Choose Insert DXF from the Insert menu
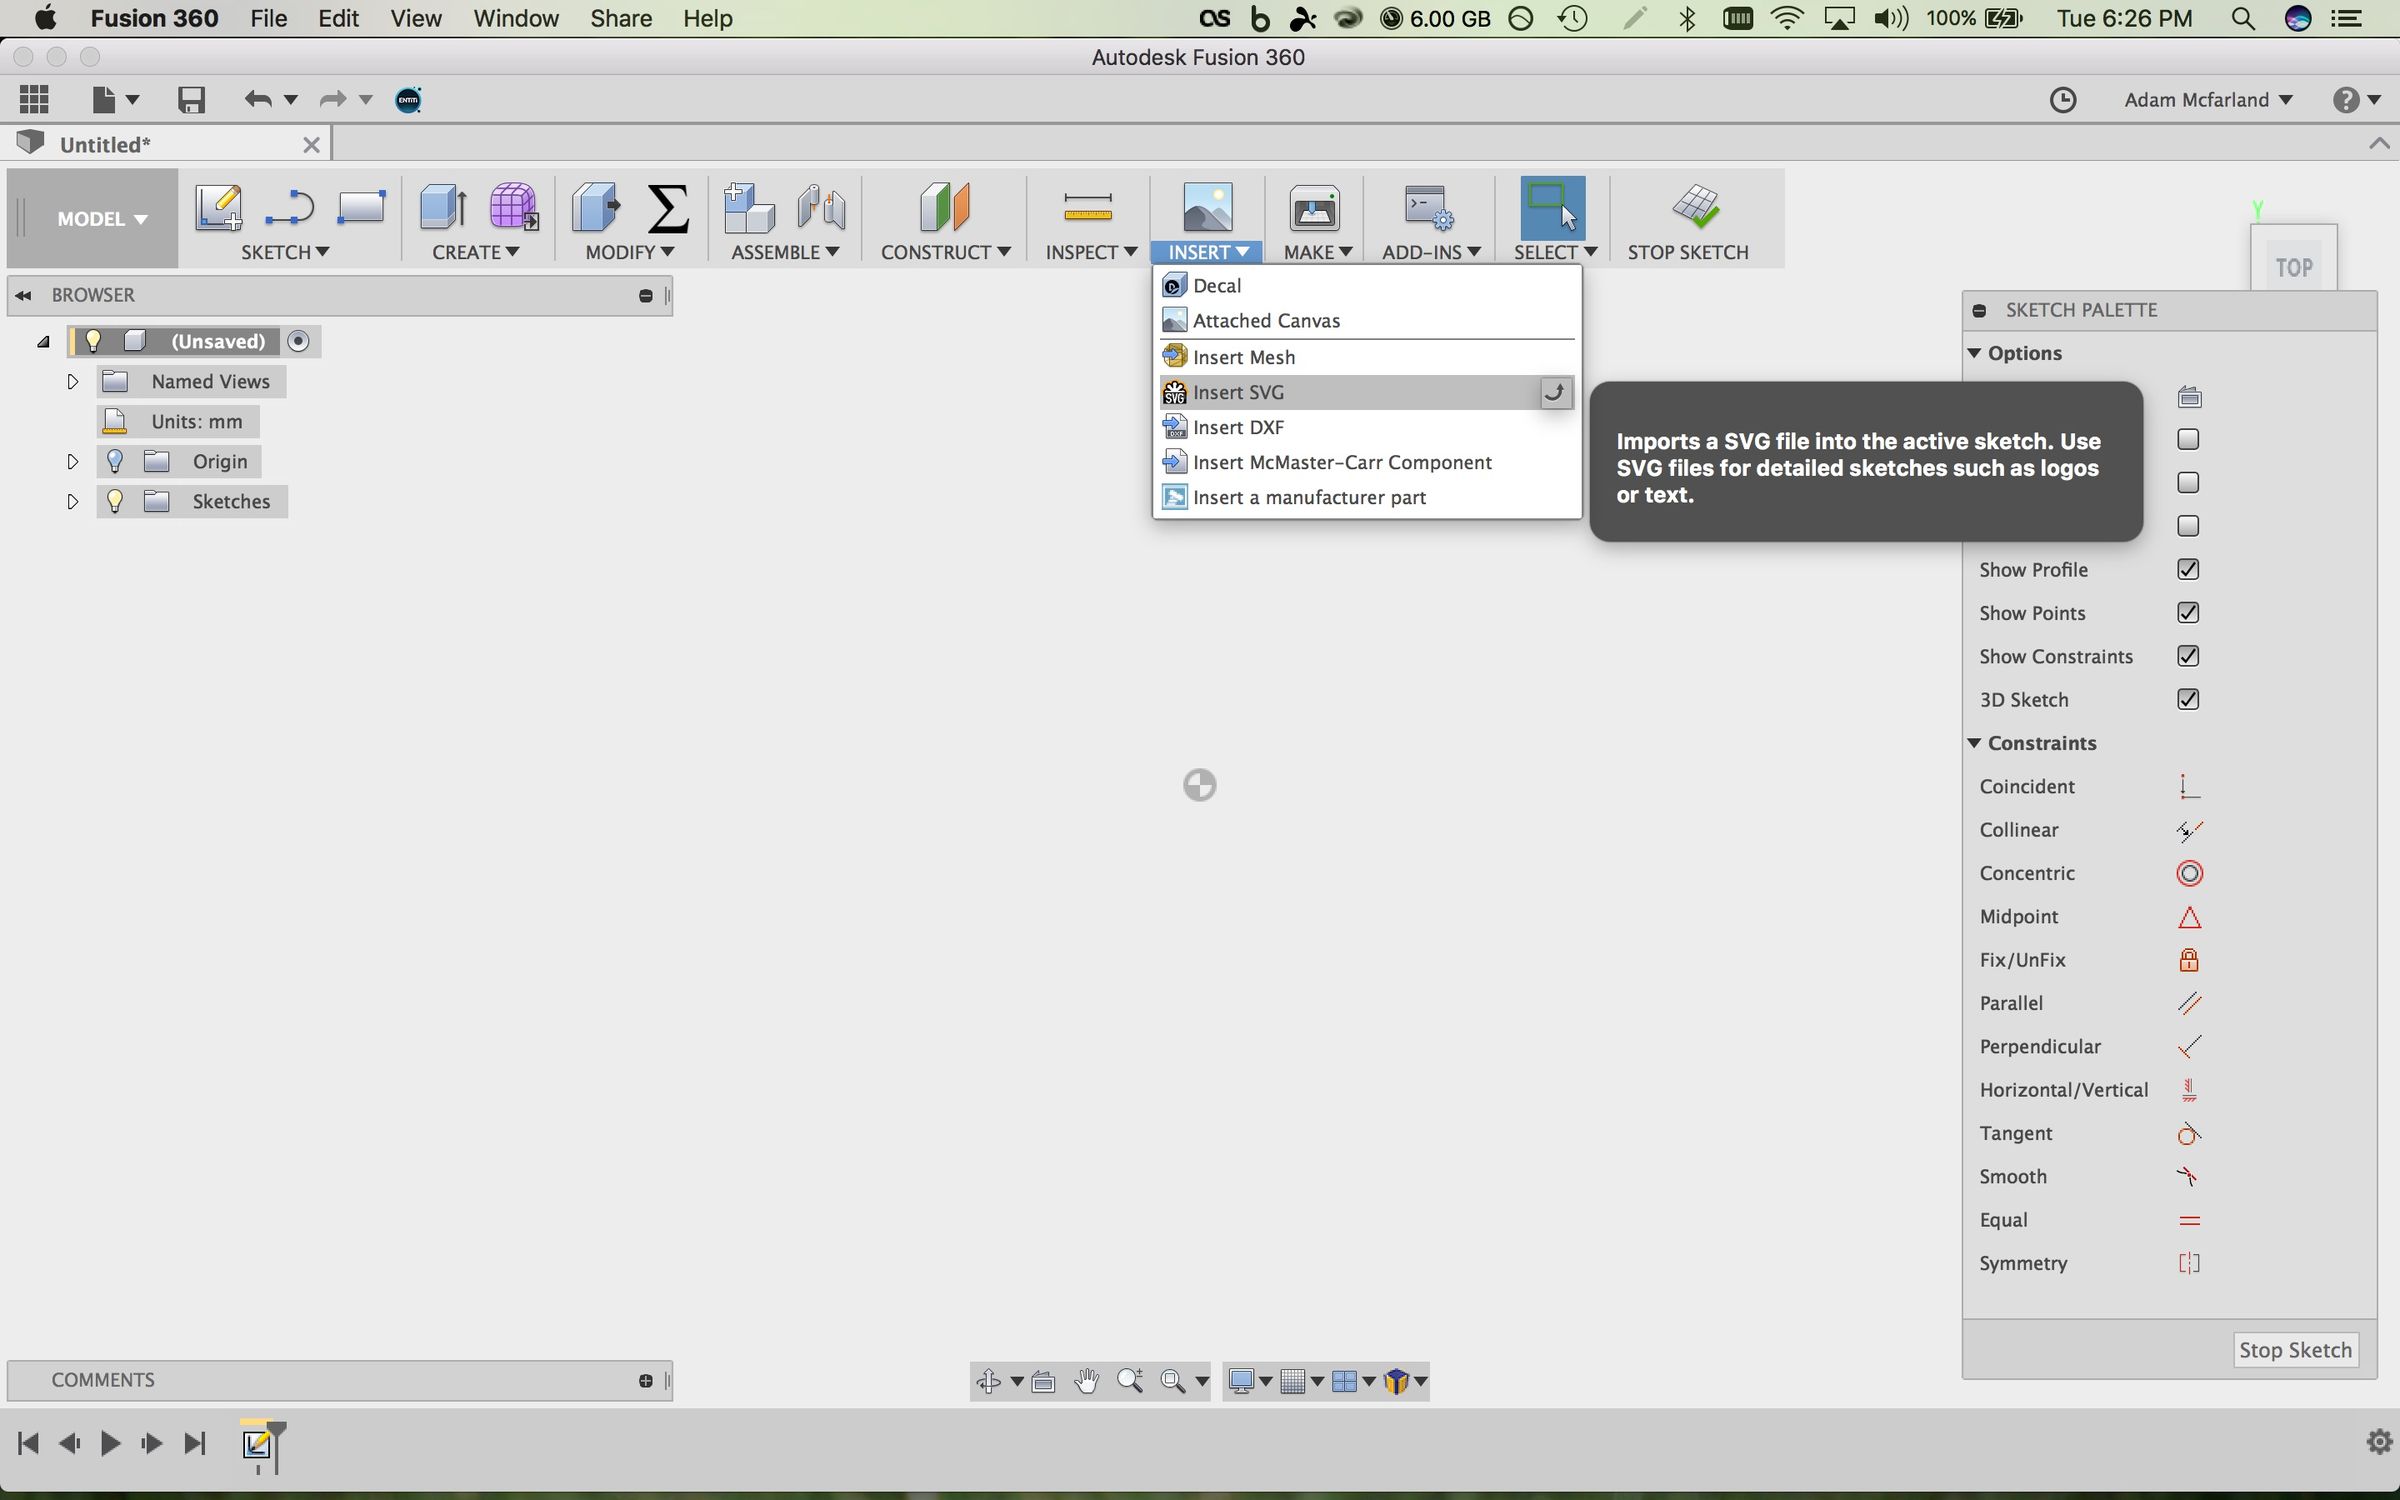This screenshot has height=1500, width=2400. click(x=1238, y=427)
